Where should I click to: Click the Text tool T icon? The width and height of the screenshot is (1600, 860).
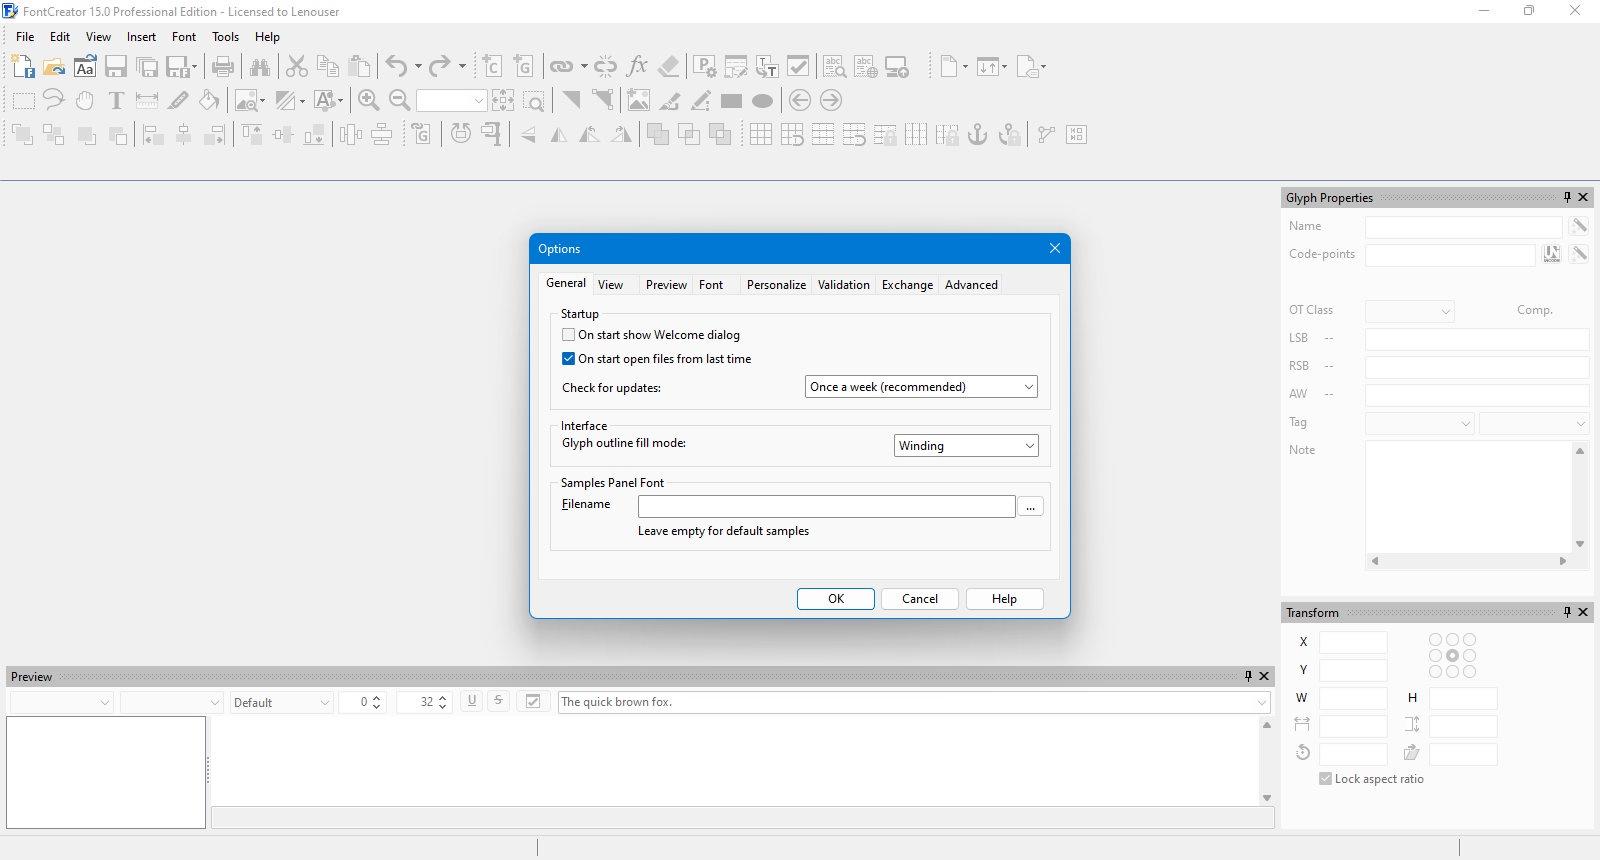coord(116,100)
